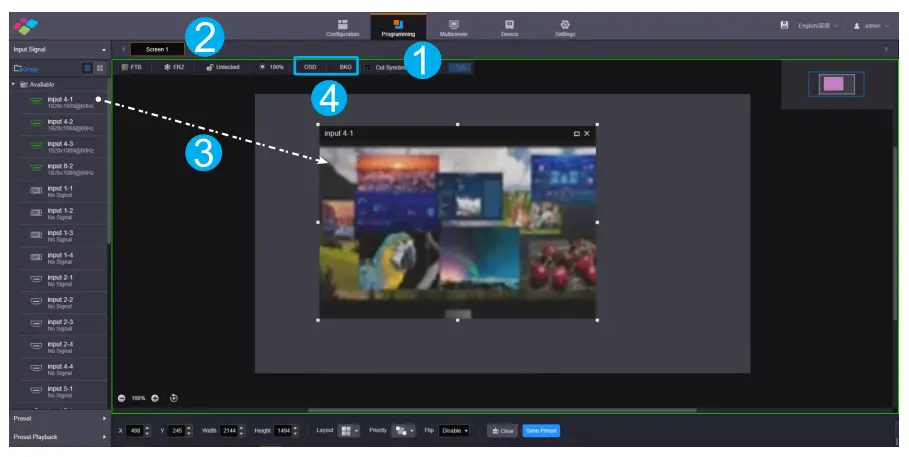The height and width of the screenshot is (457, 909).
Task: Close the input 4-1 layer window
Action: 587,133
